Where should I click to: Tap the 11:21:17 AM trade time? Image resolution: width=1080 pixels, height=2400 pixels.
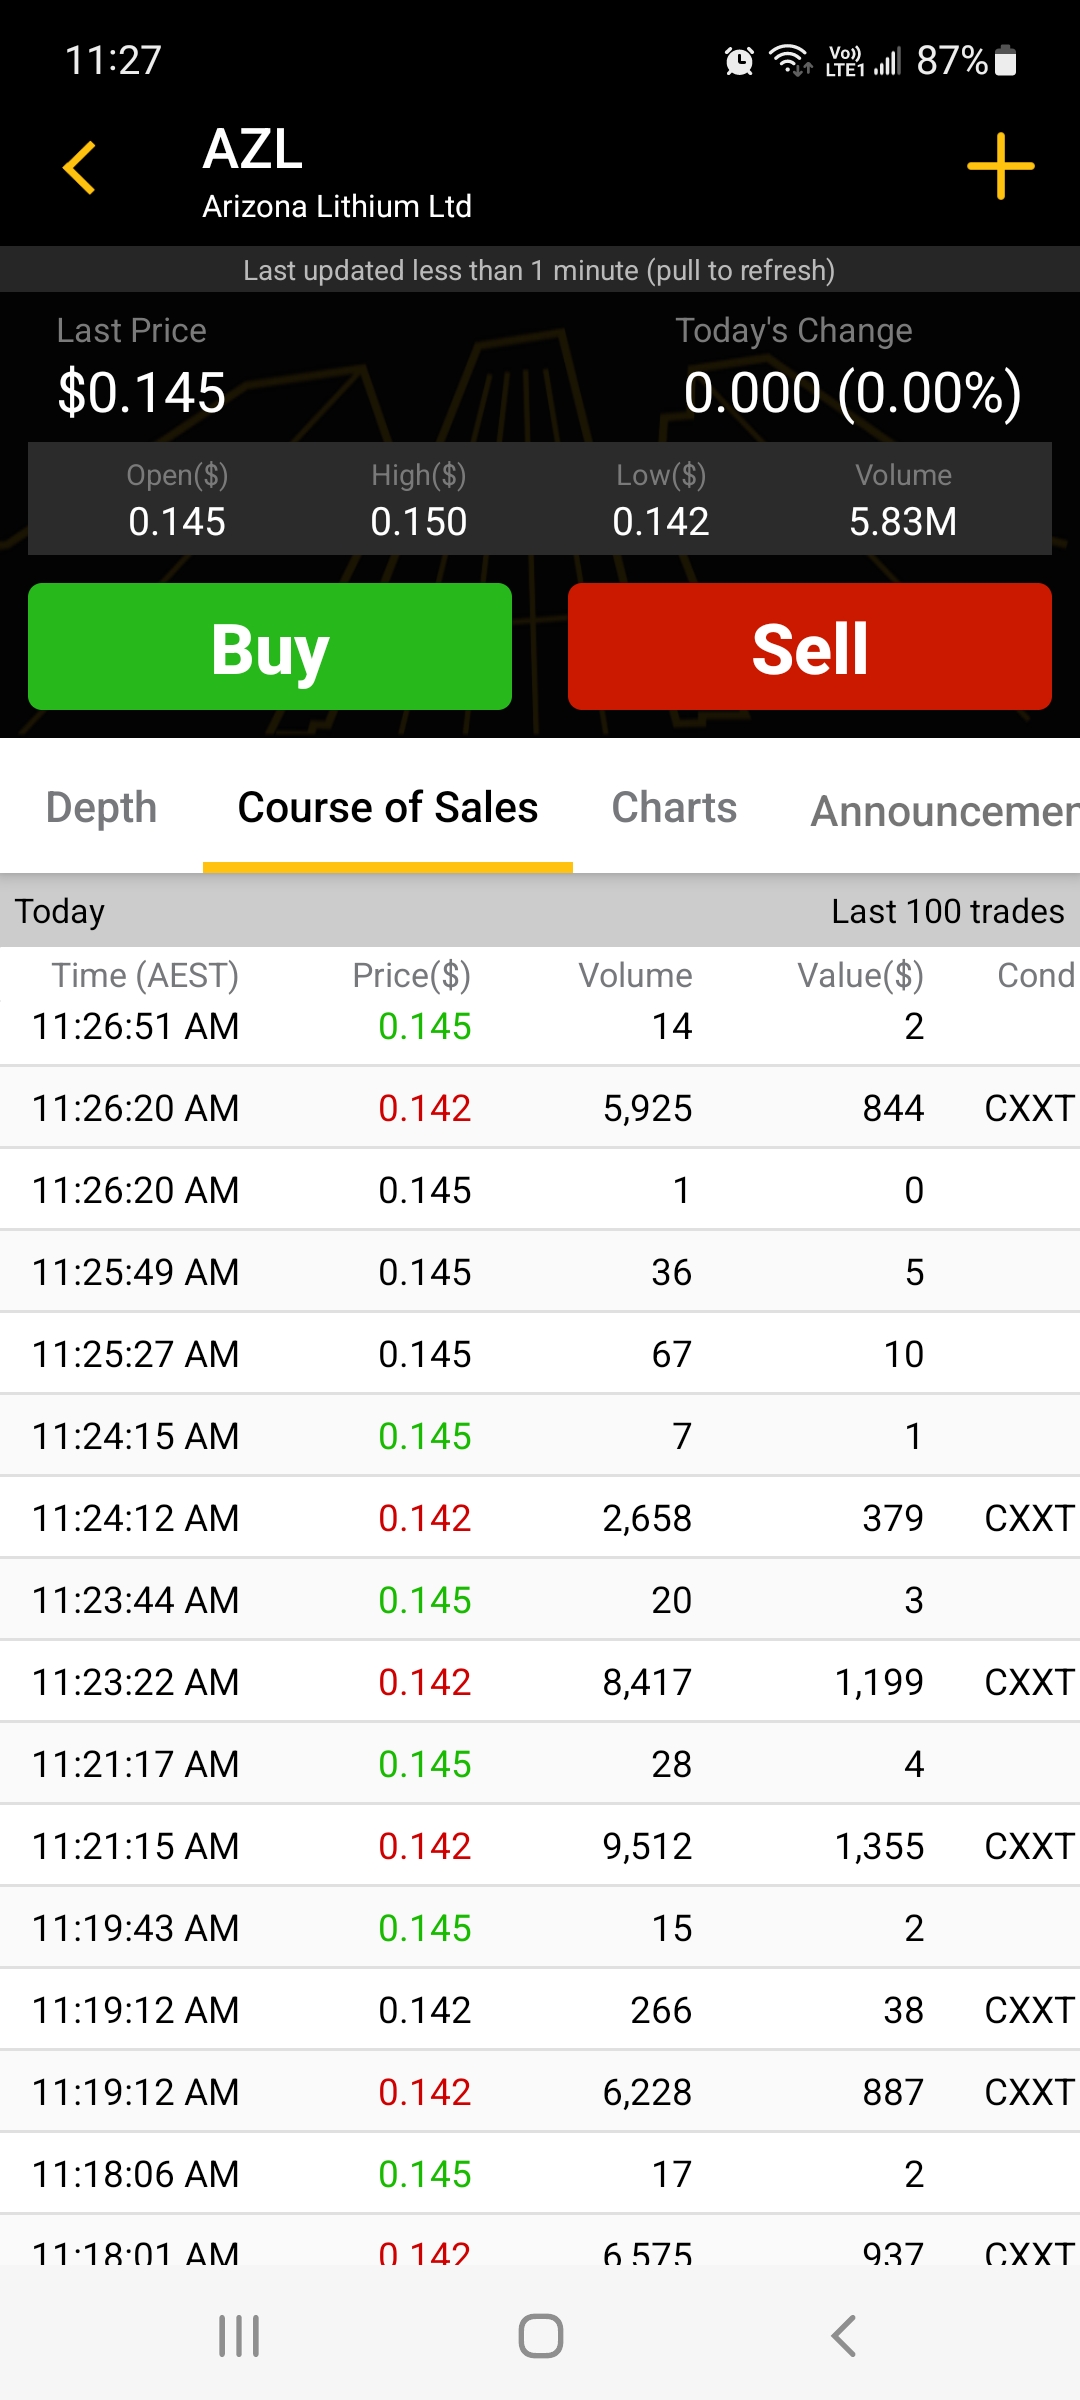136,1764
